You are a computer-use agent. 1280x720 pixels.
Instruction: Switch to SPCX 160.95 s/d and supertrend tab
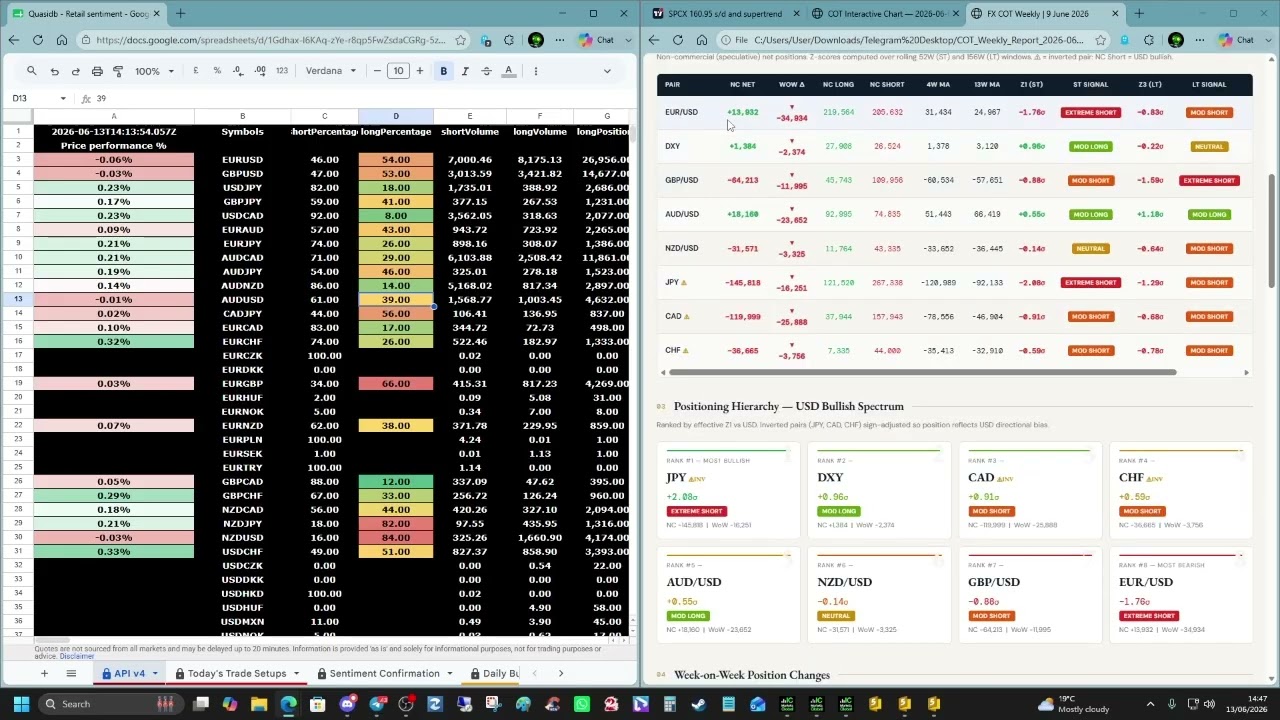click(723, 14)
